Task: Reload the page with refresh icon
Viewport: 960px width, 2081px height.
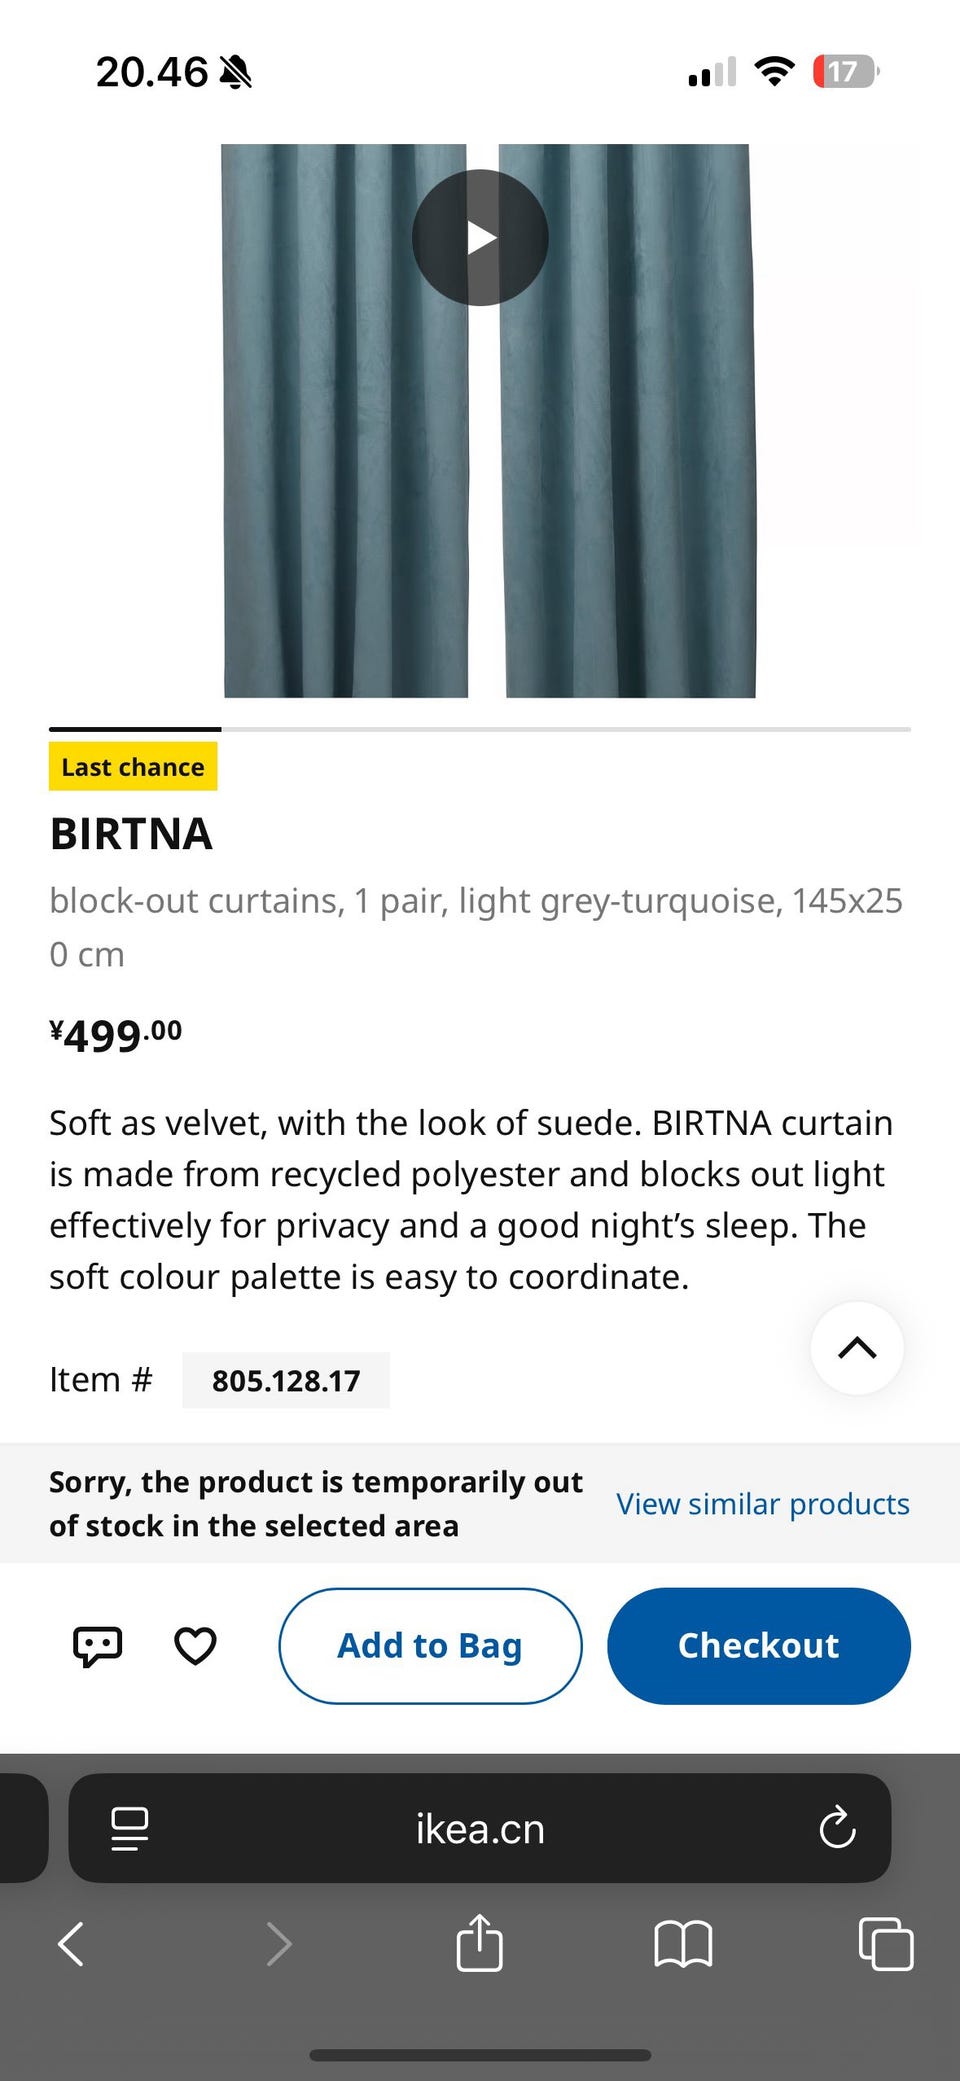Action: tap(837, 1829)
